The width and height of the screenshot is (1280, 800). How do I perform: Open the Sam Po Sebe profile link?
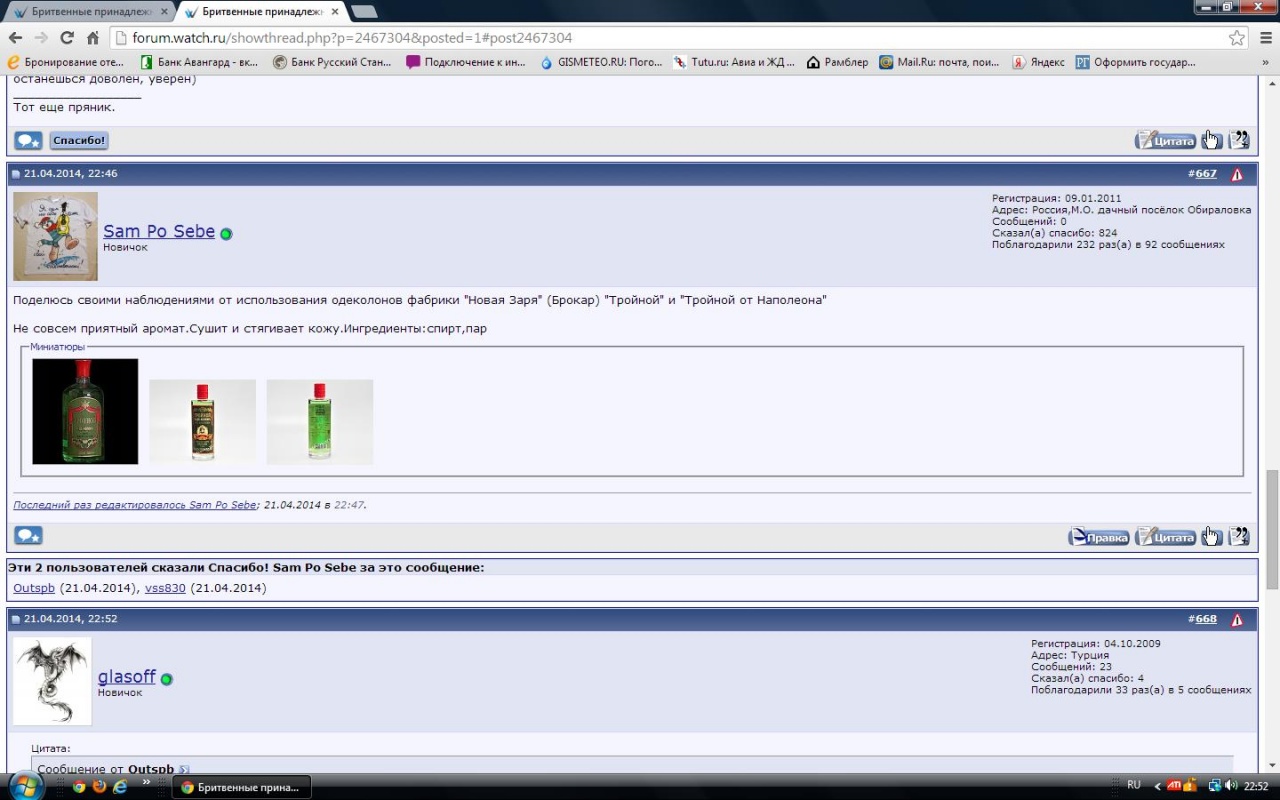coord(159,231)
